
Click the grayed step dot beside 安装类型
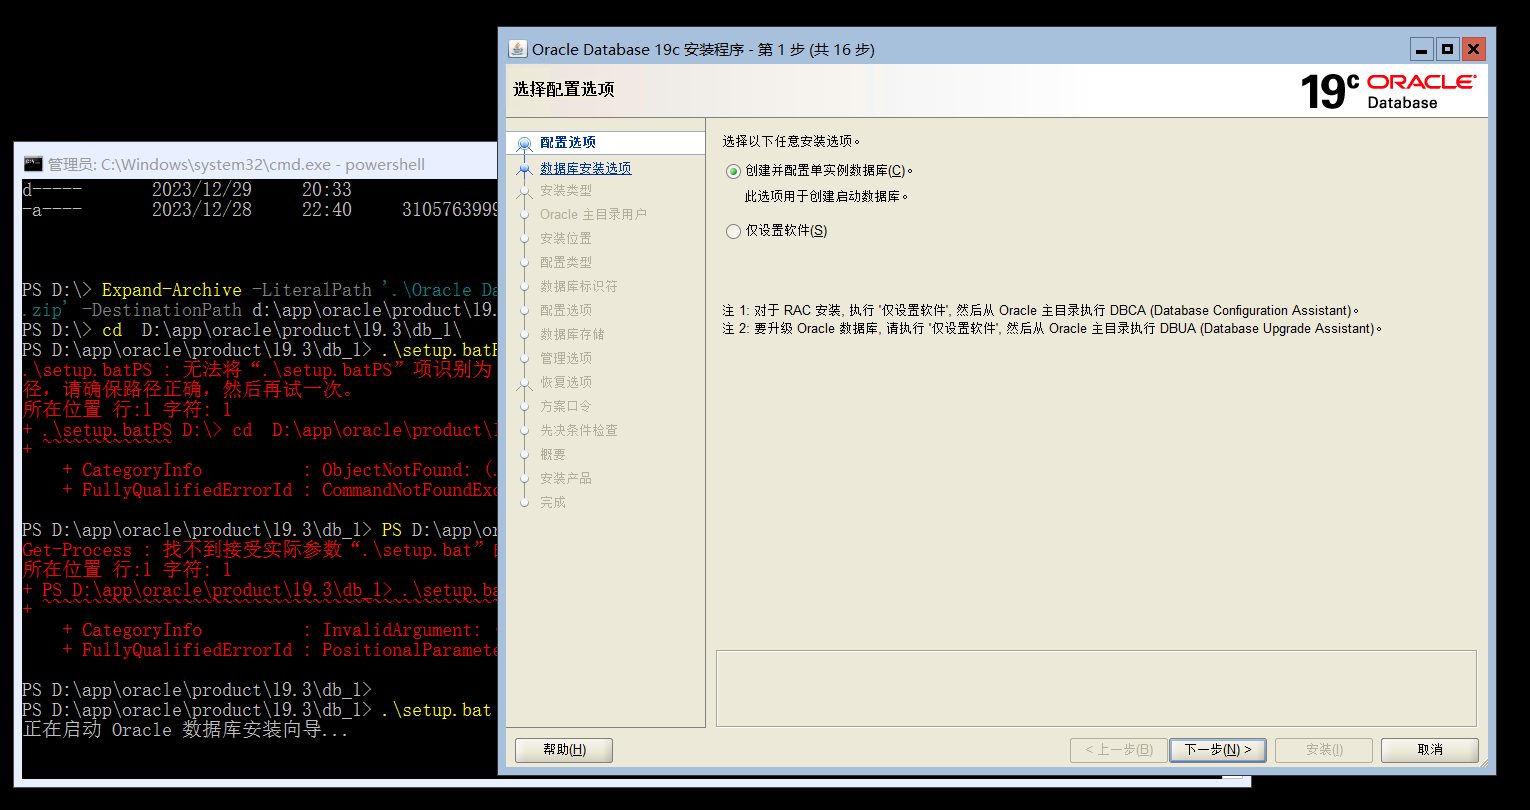[x=524, y=190]
